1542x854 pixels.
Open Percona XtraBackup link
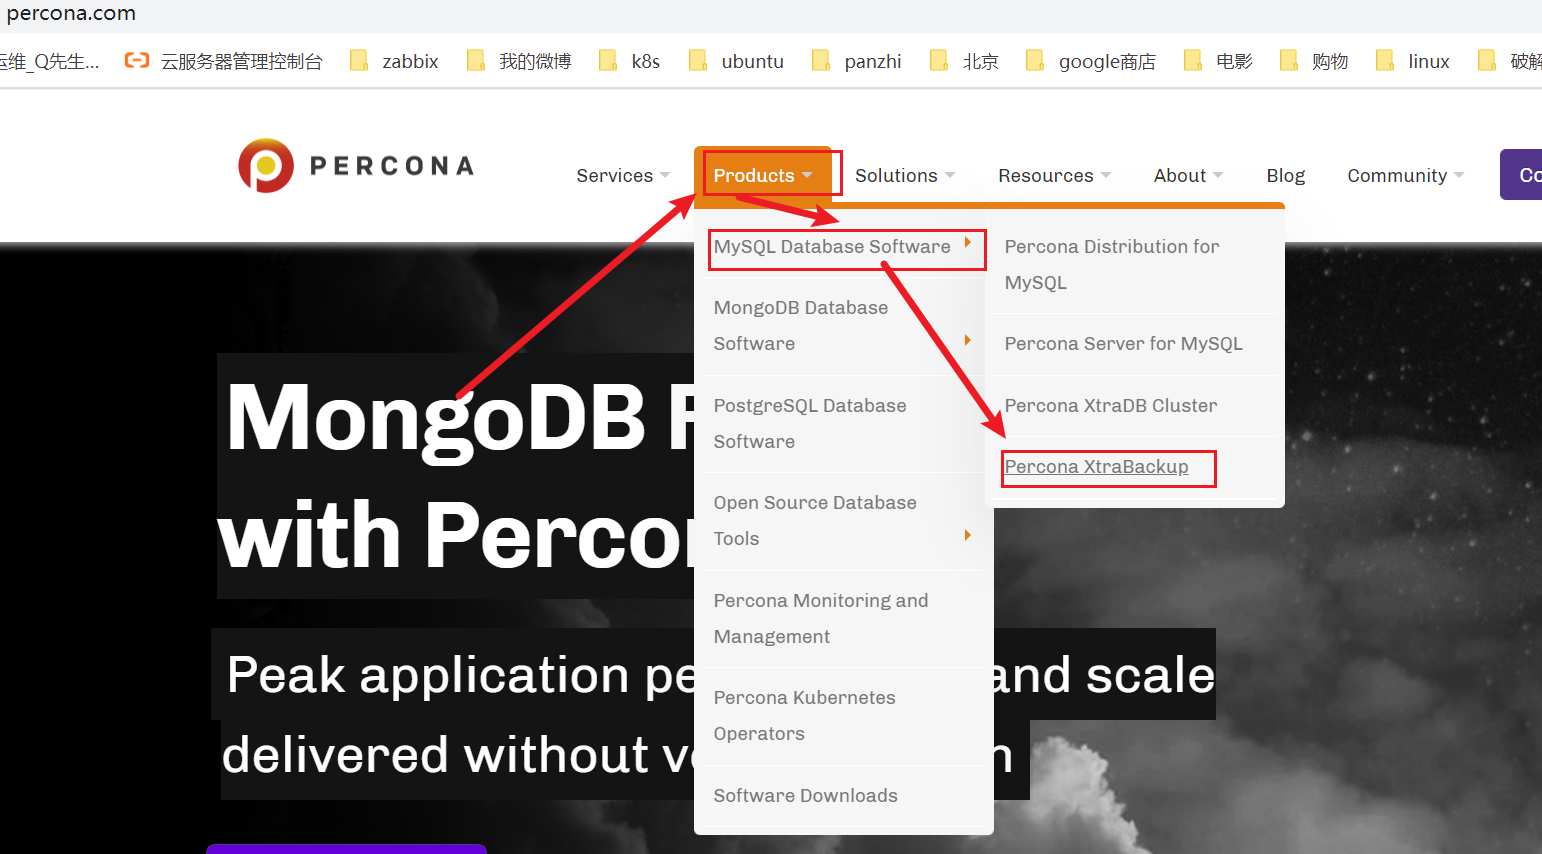[1097, 466]
